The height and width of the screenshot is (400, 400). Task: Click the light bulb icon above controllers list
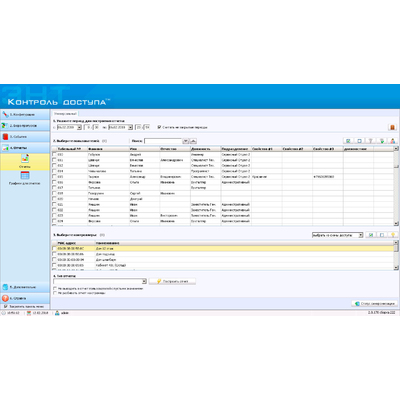[x=393, y=235]
